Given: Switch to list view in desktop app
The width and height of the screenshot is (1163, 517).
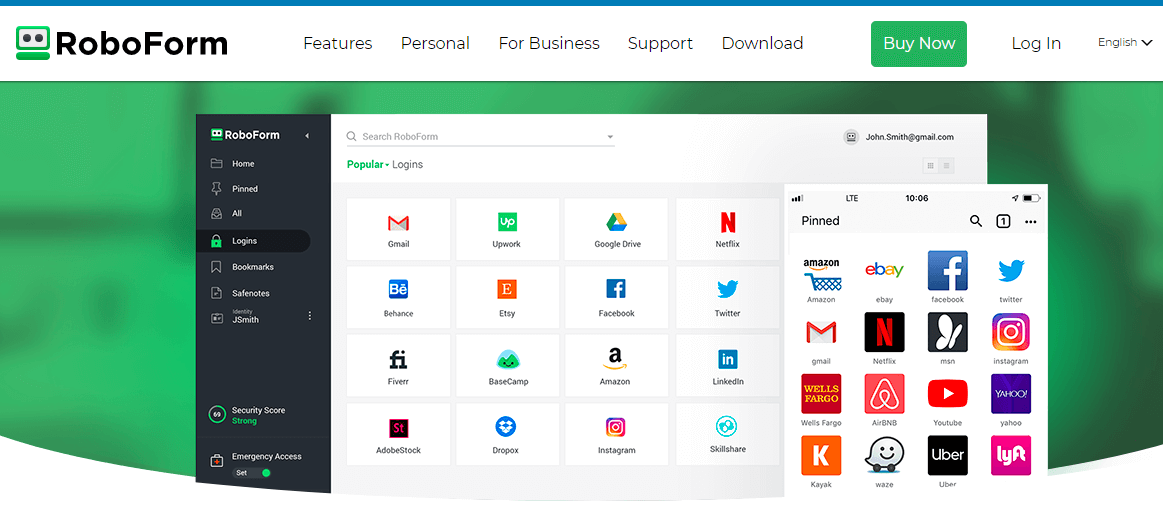Looking at the screenshot, I should (946, 166).
